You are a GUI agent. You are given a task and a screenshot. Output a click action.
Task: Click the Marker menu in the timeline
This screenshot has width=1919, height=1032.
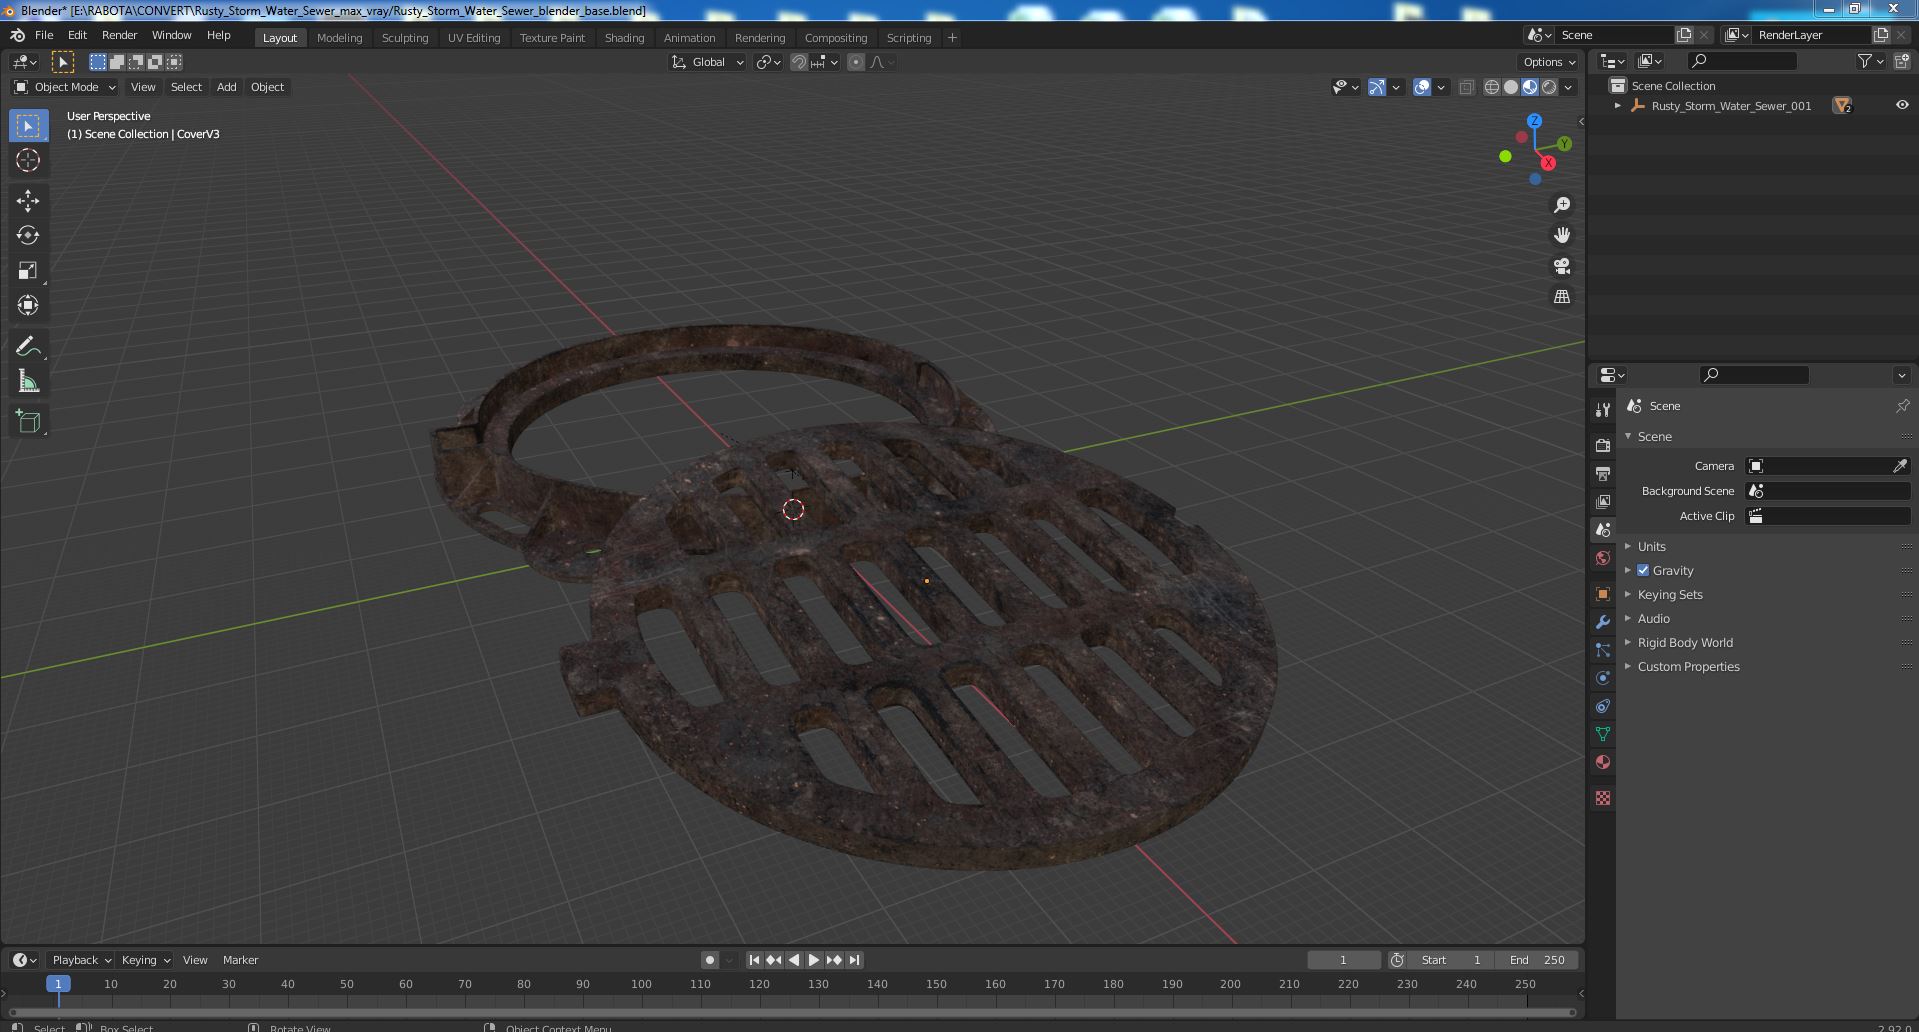[240, 960]
